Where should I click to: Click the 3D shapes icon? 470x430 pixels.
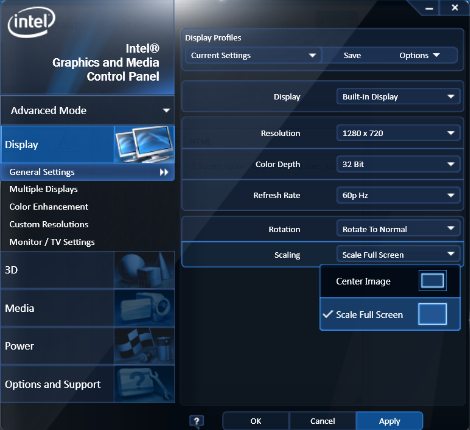point(144,270)
